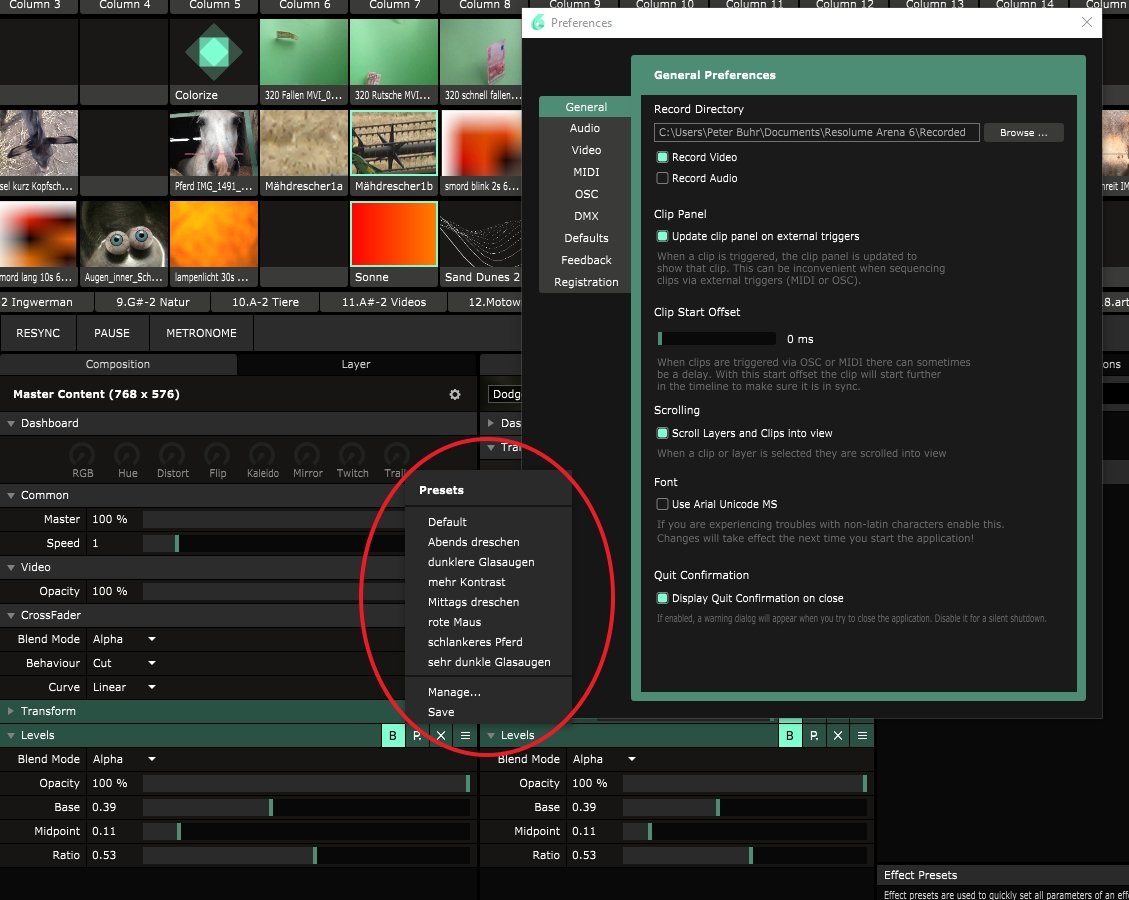Toggle bypass B on right Levels effect
This screenshot has width=1129, height=900.
coord(790,736)
